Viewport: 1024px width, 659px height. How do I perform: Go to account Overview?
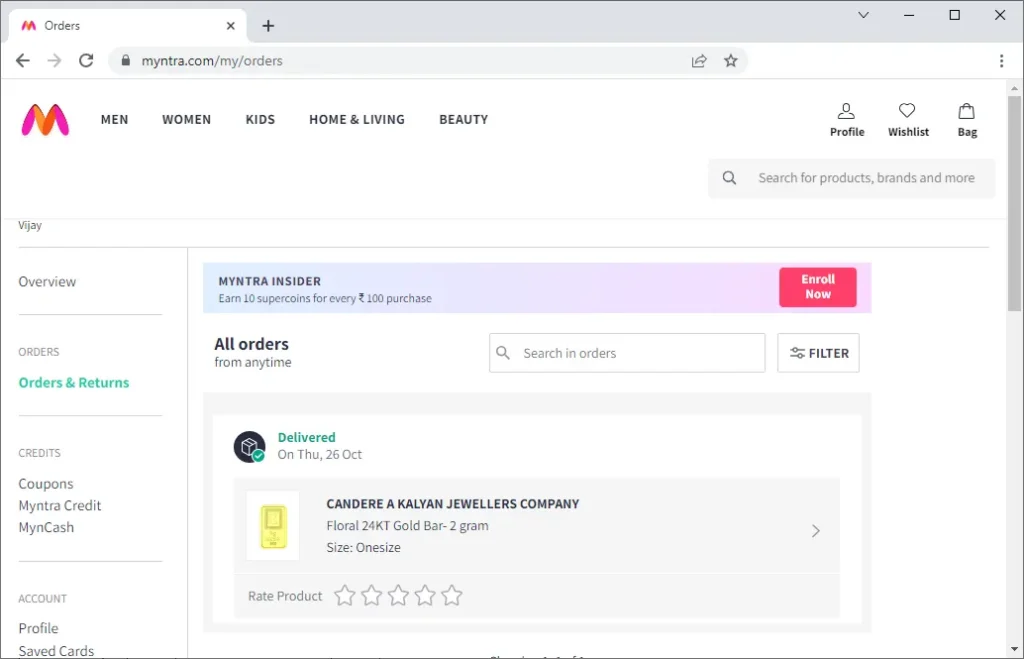[47, 281]
